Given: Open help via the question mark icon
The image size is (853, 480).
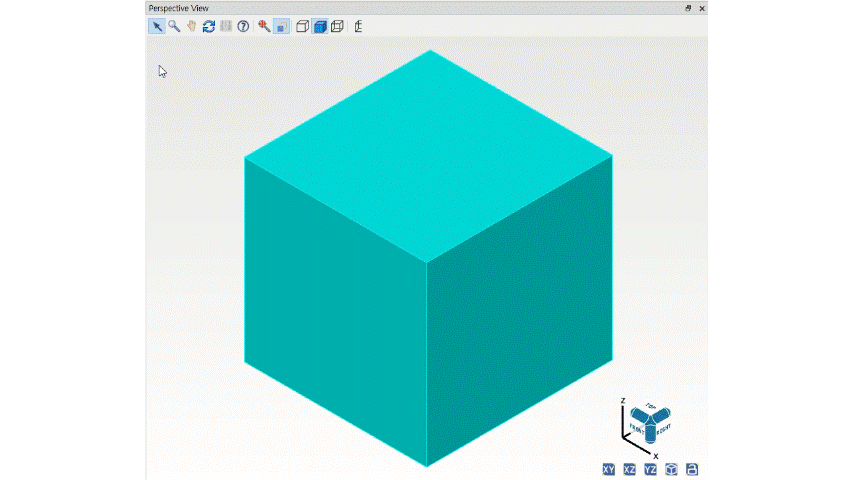Looking at the screenshot, I should pyautogui.click(x=243, y=26).
